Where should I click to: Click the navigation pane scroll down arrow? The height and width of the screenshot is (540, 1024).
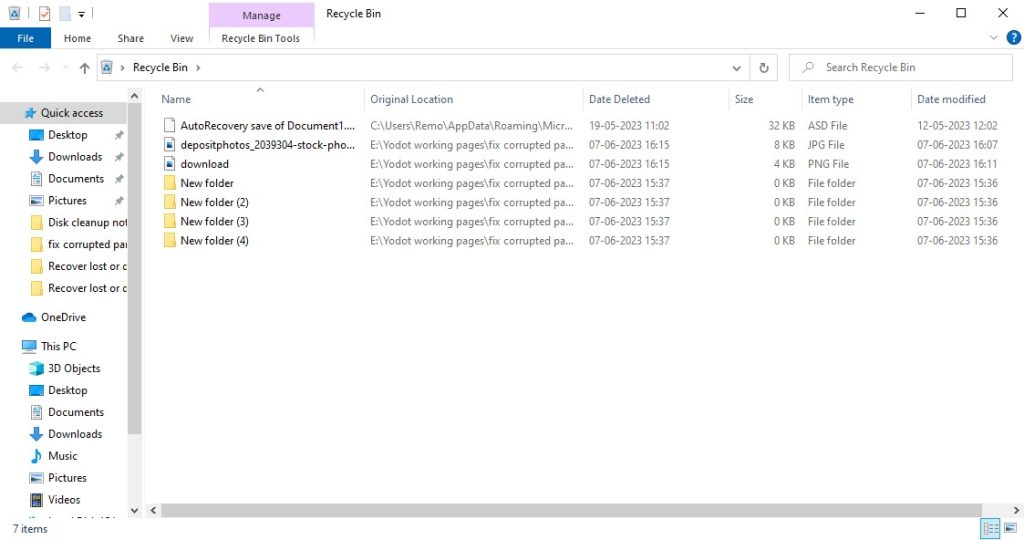[x=134, y=511]
